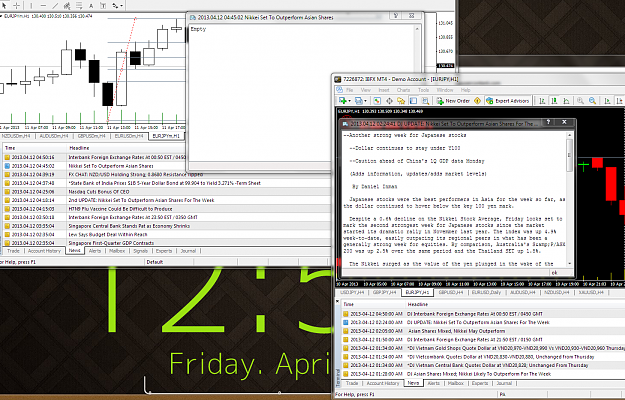Open the Tools menu in IBFX MT4
This screenshot has width=625, height=400.
coord(423,90)
